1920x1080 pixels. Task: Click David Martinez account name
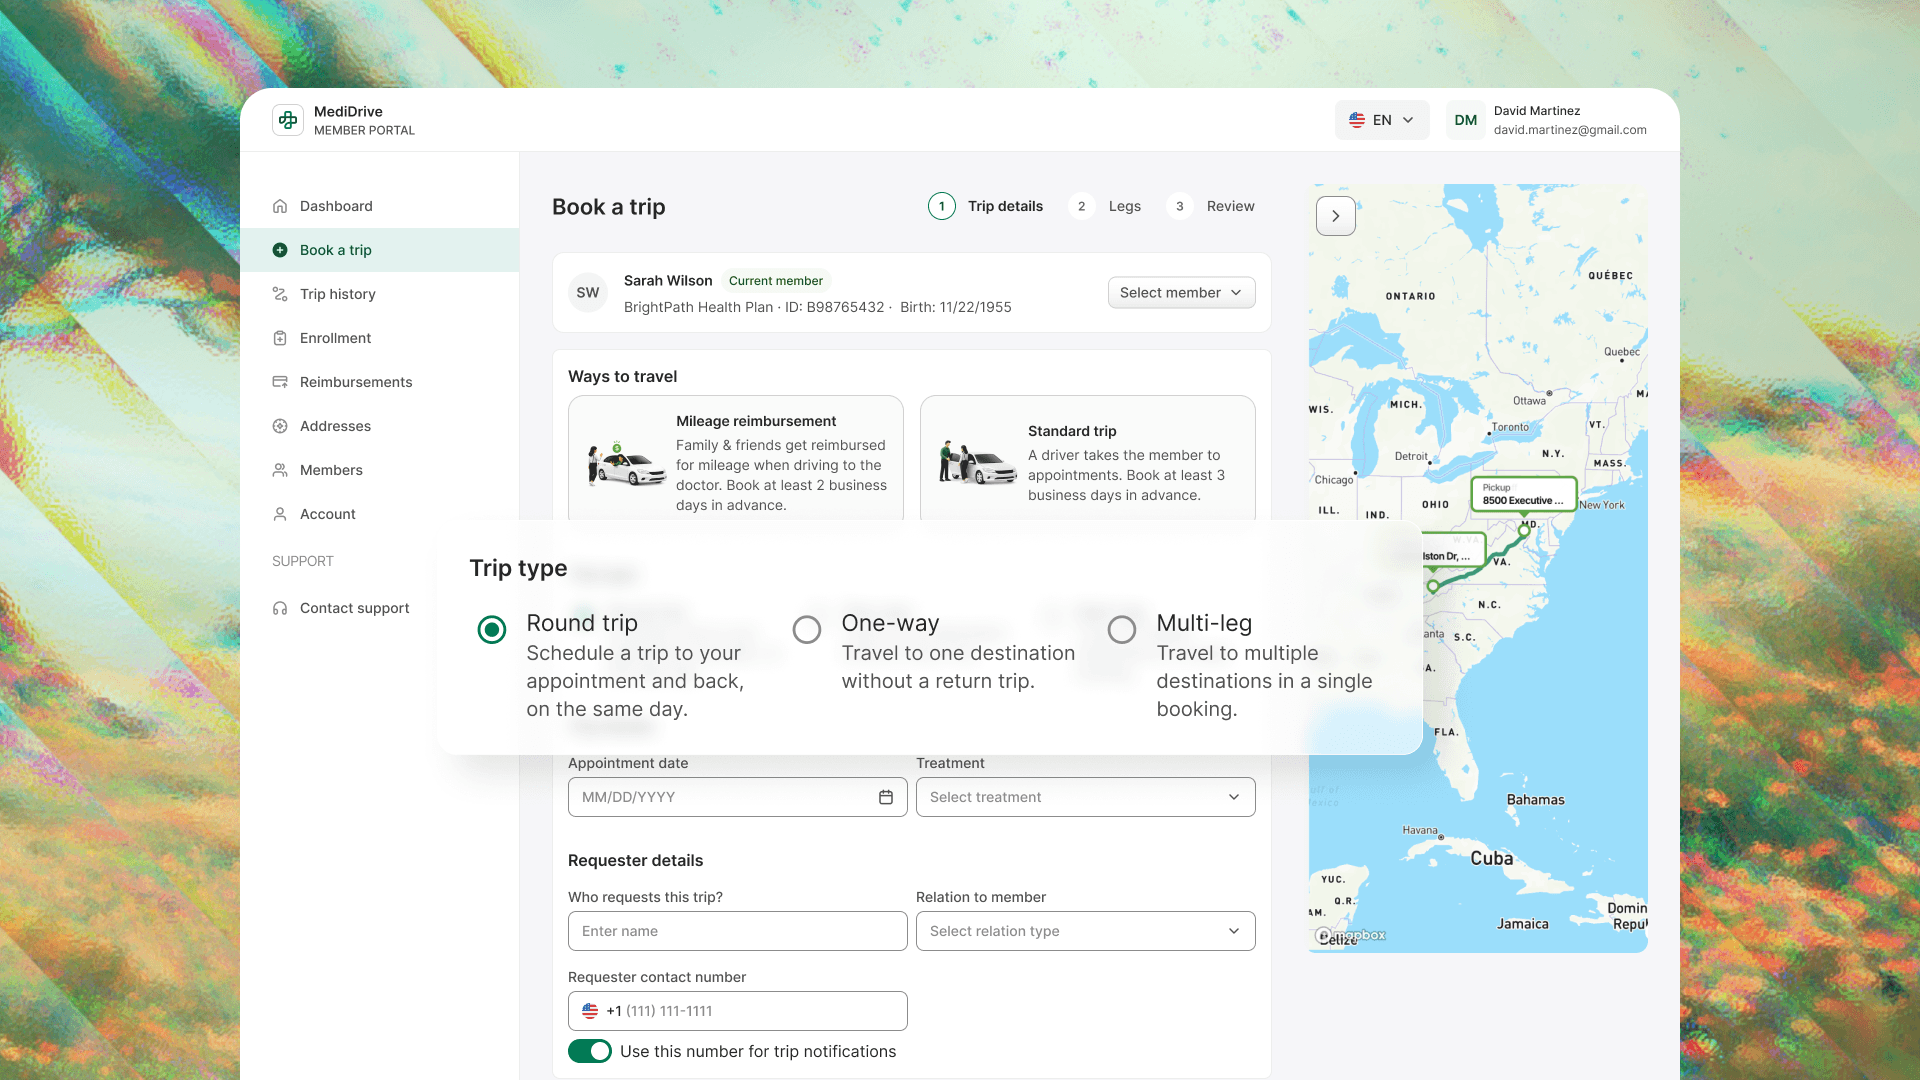pos(1537,111)
